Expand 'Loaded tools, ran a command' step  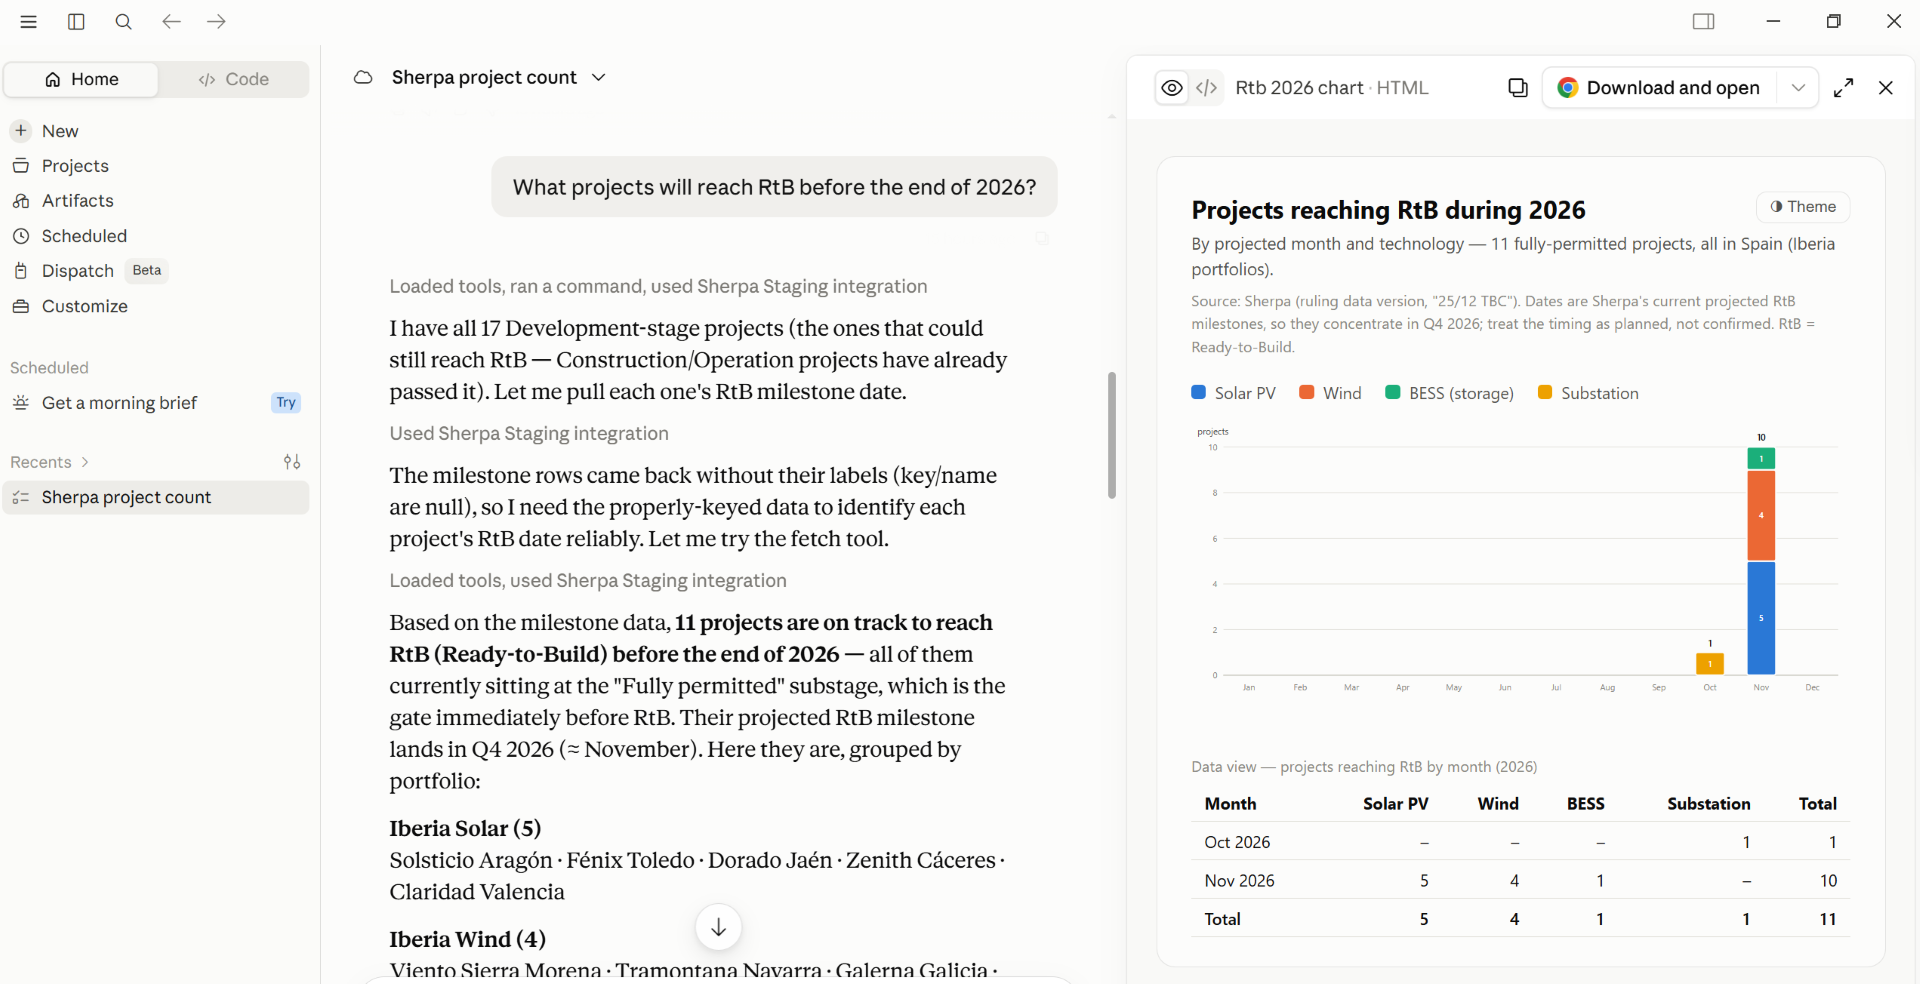click(658, 286)
